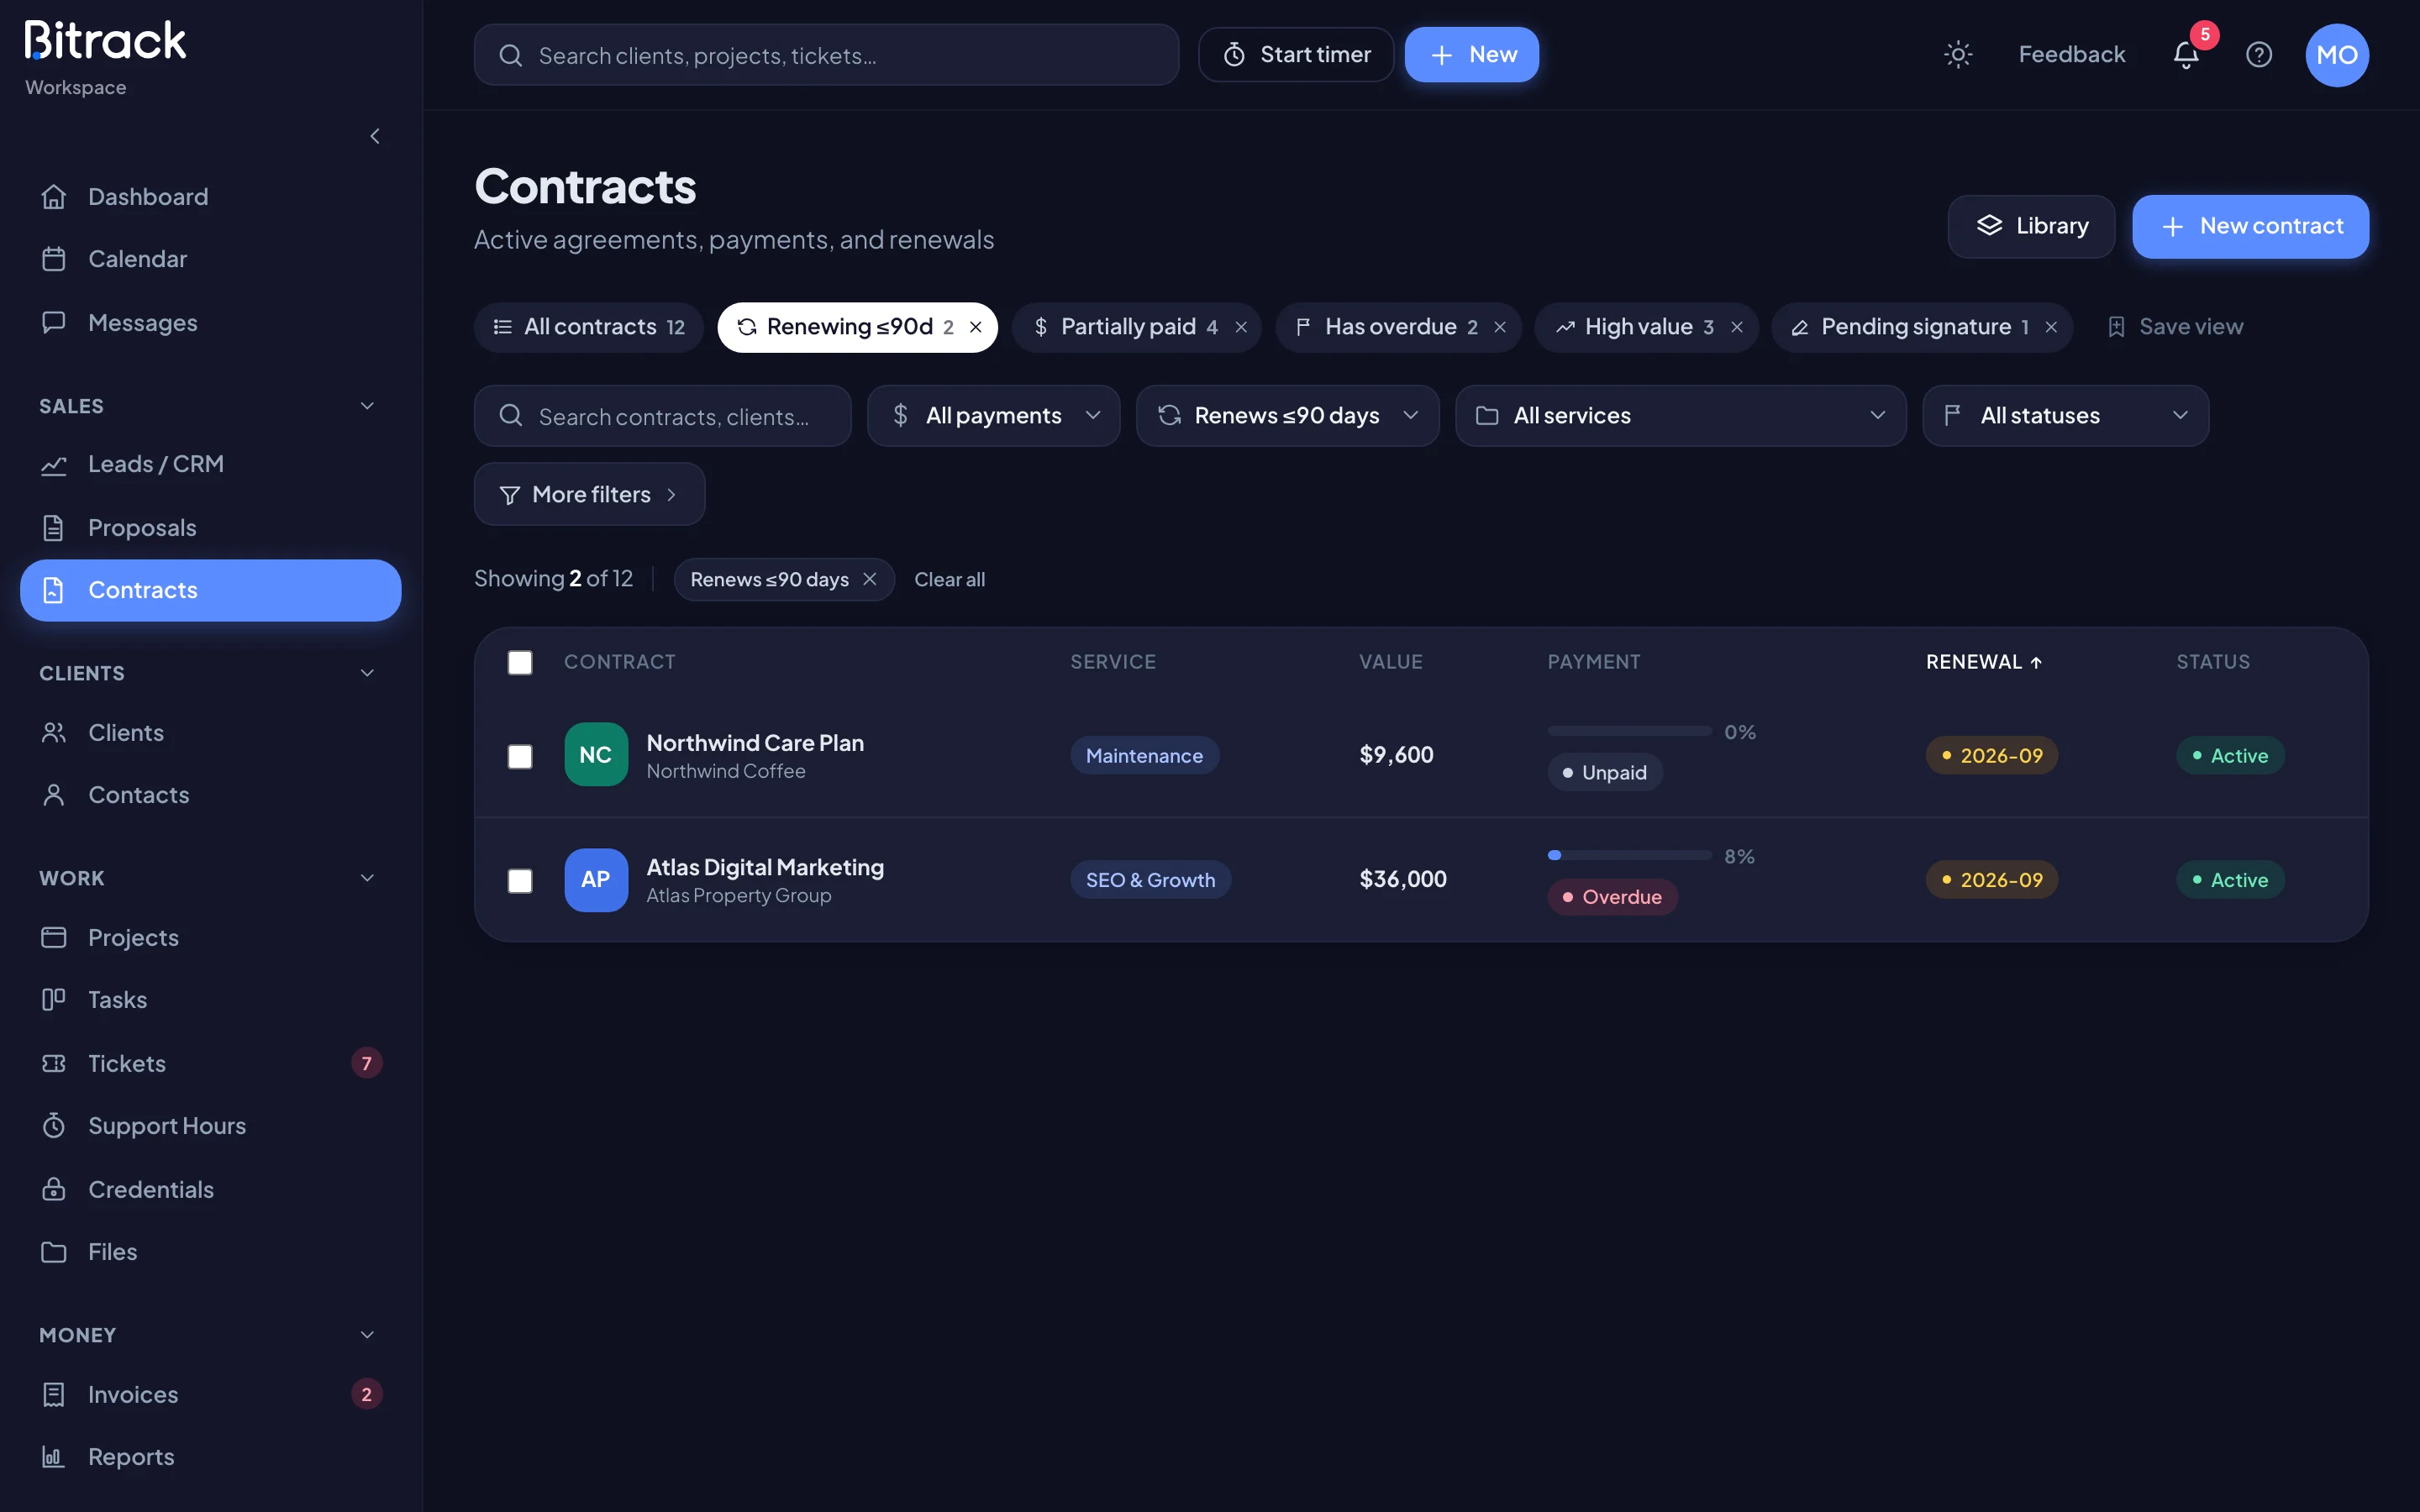Collapse the WORK sidebar section
Screen dimensions: 2420x1512
(367, 878)
